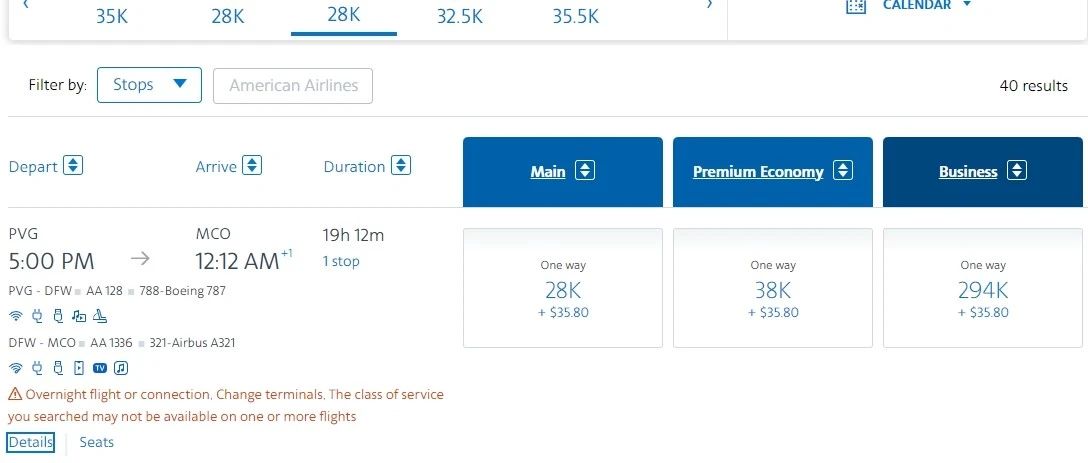Click the personal device entertainment icon for AA 1336
The width and height of the screenshot is (1088, 463).
point(79,368)
